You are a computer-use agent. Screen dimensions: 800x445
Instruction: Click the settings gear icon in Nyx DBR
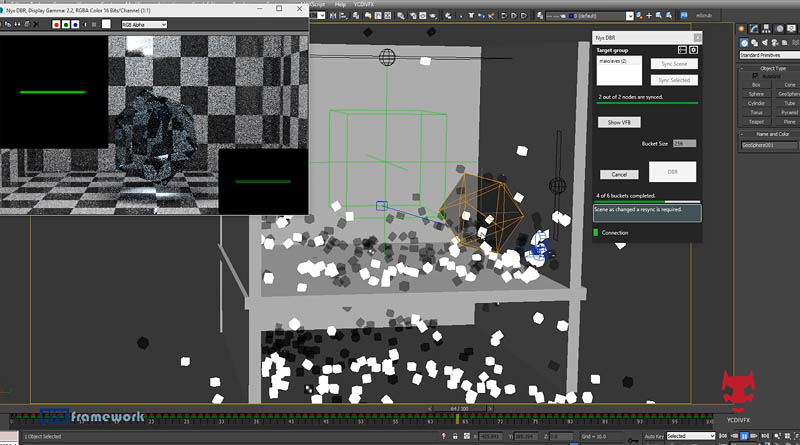694,49
